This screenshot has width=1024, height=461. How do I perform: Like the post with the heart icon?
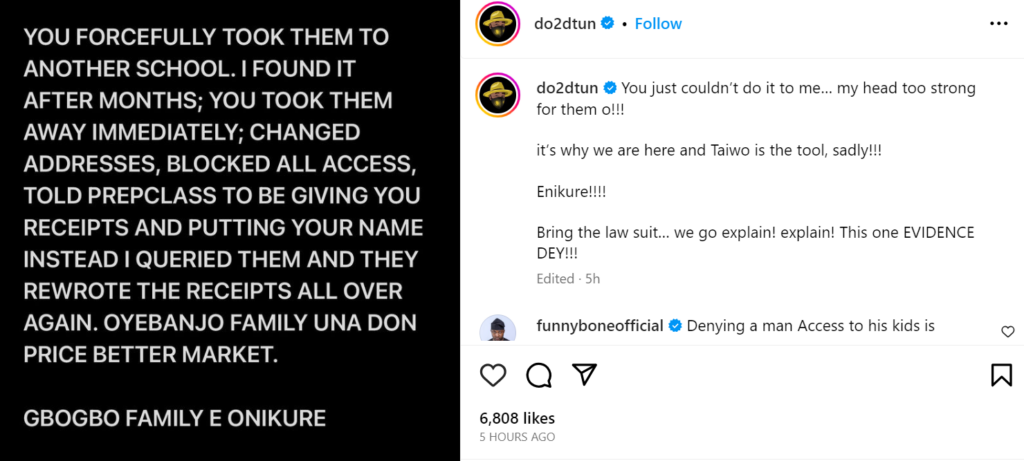coord(493,375)
